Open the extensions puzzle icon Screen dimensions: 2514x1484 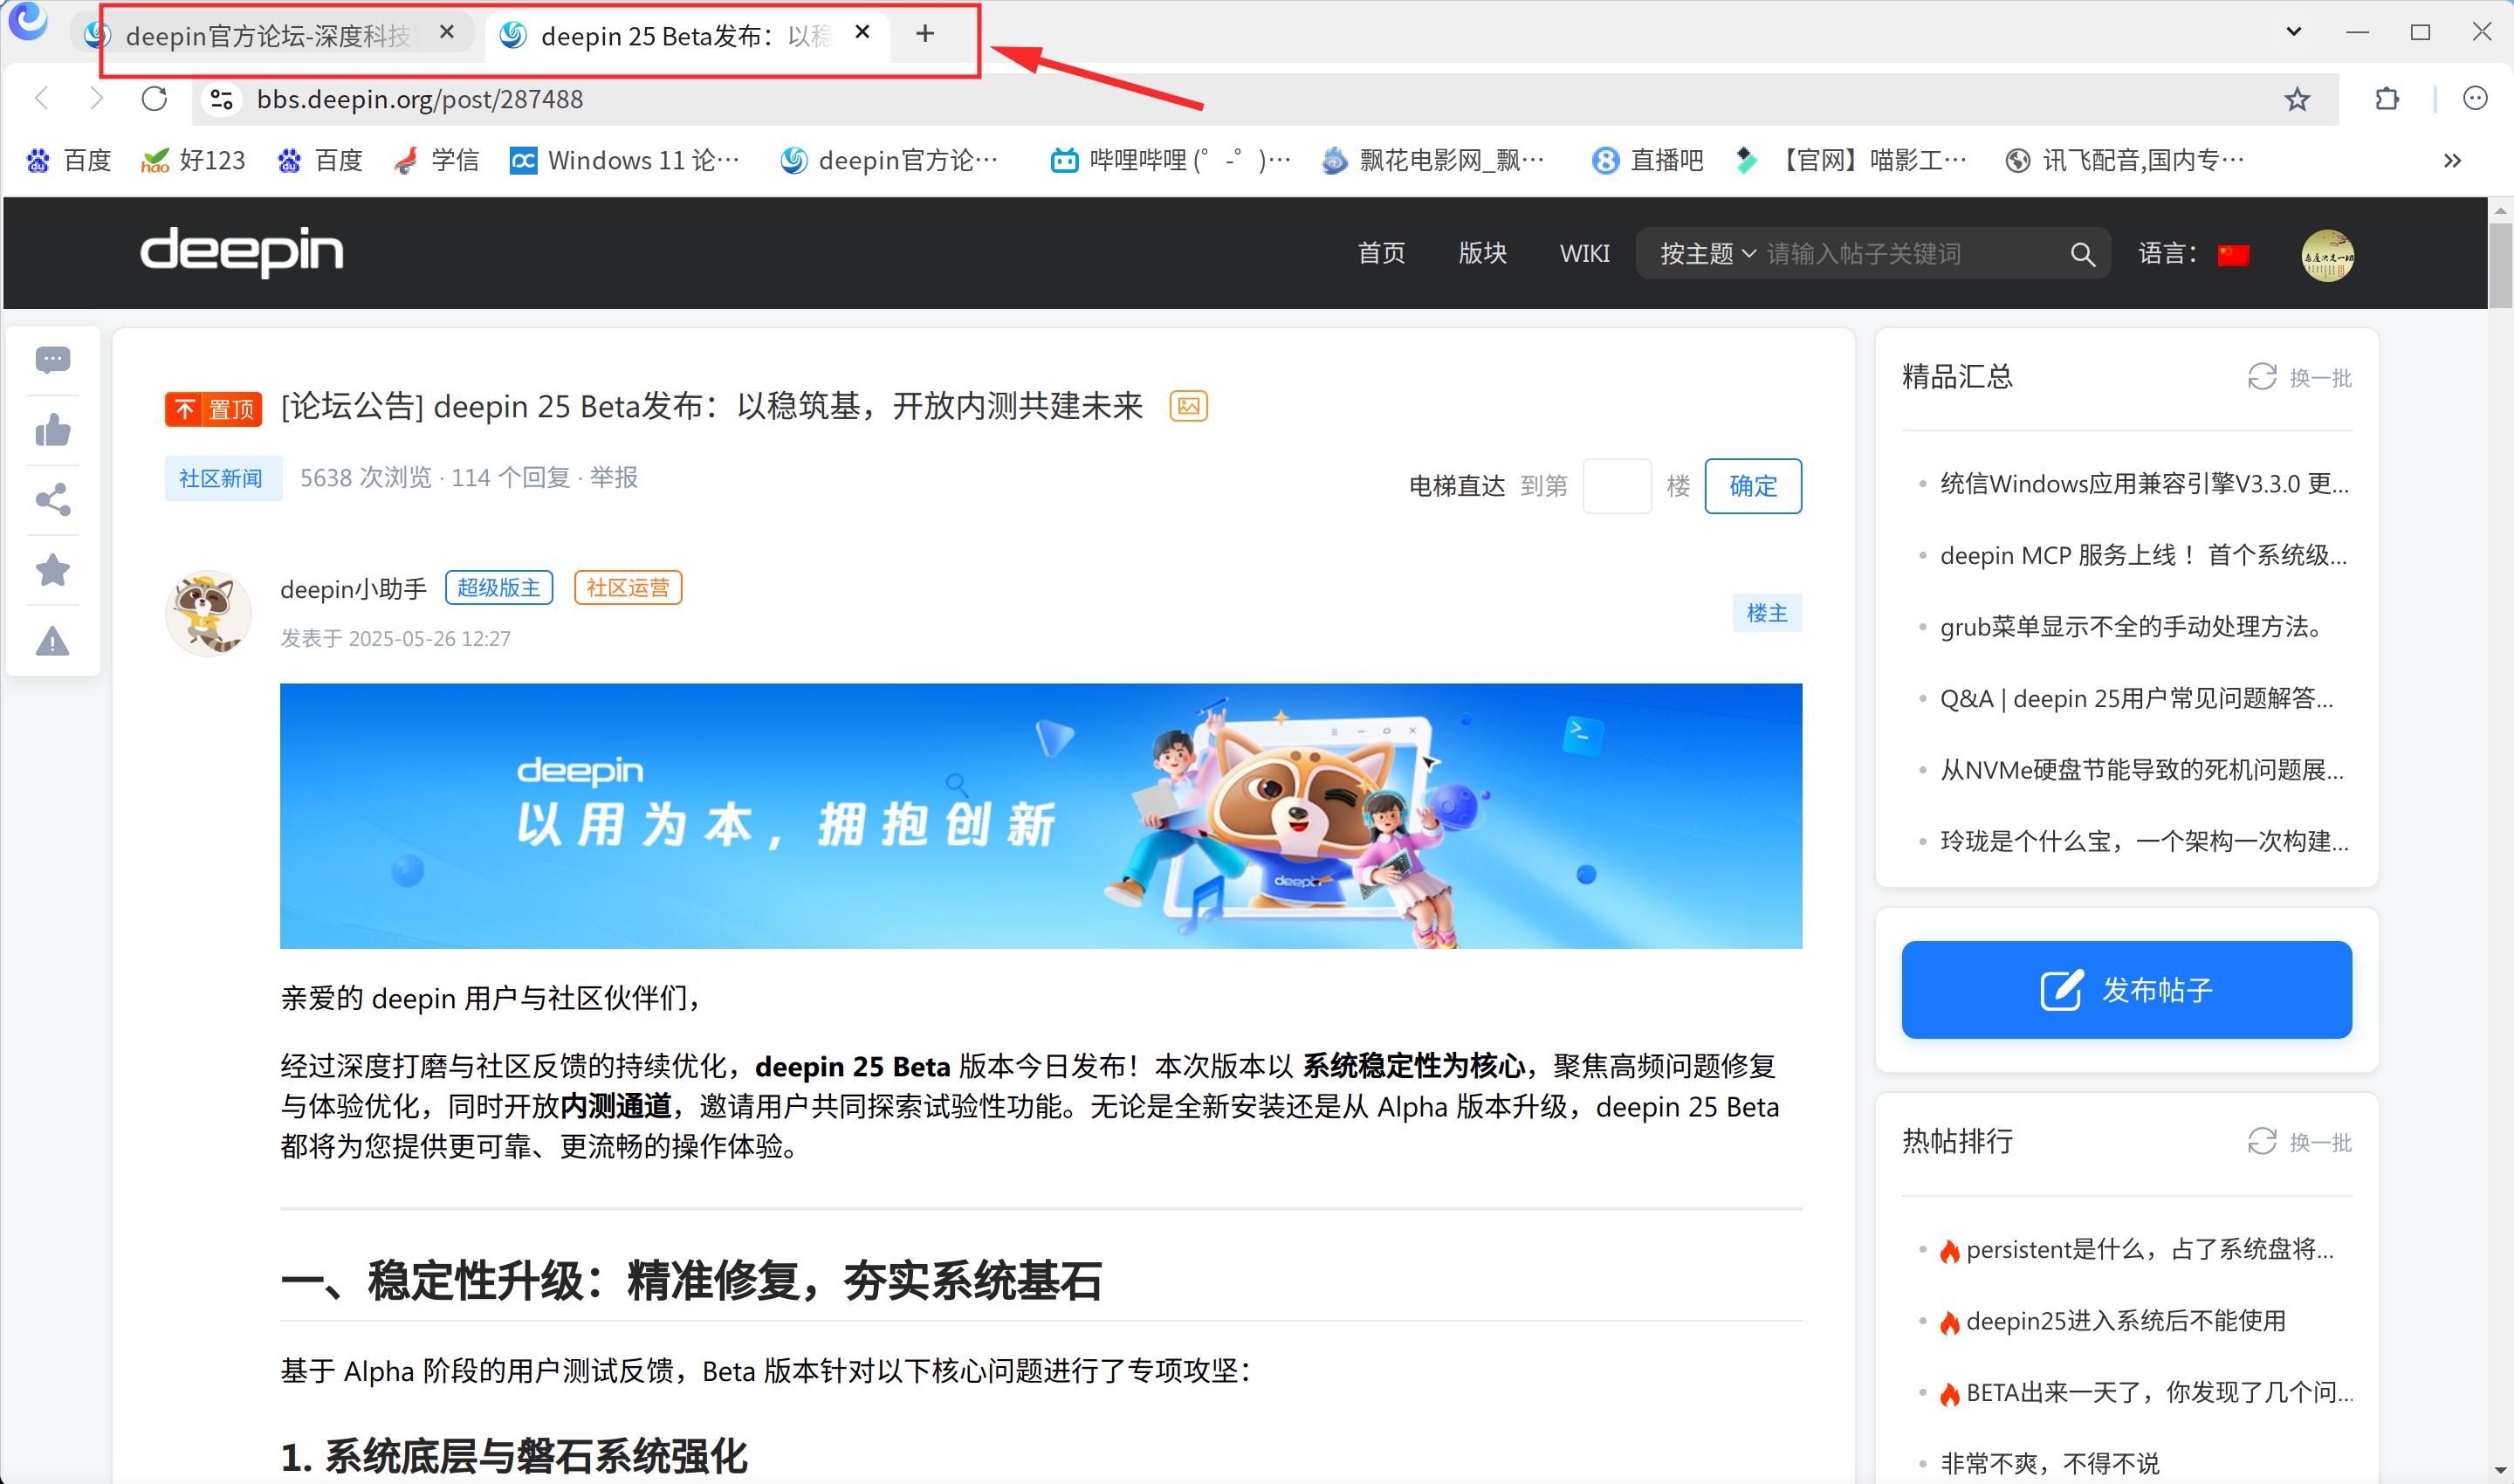tap(2387, 99)
